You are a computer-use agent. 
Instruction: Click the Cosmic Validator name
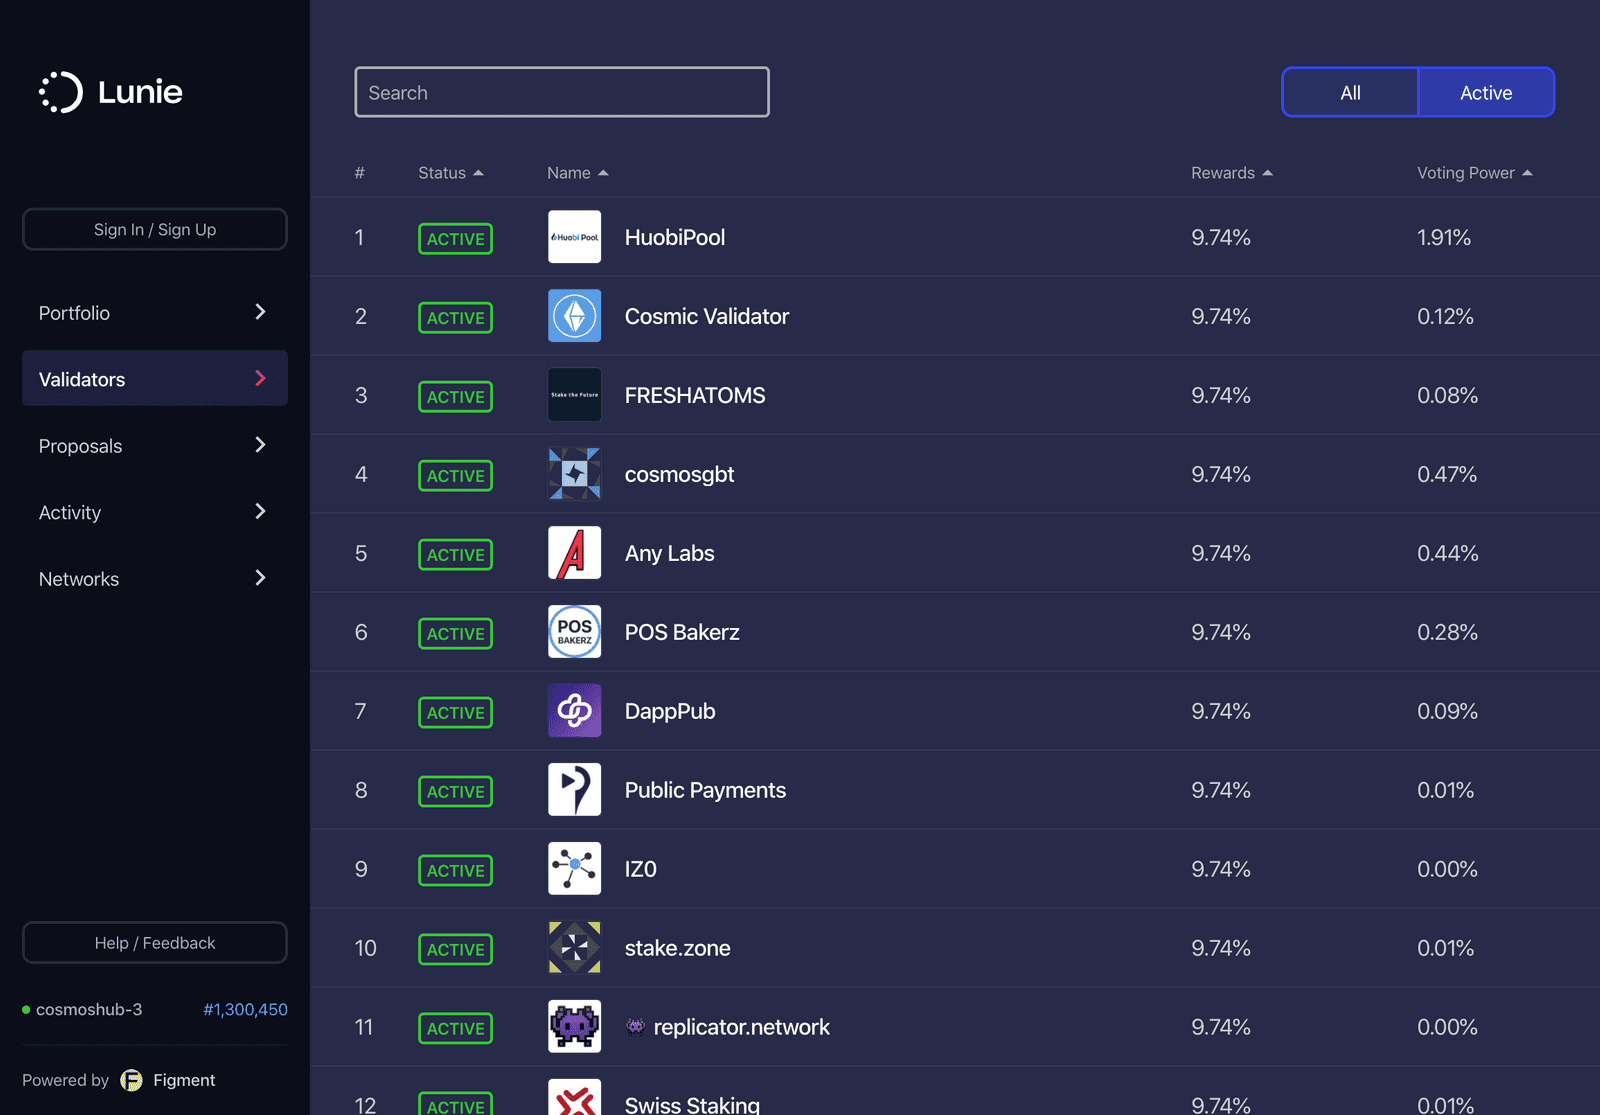click(707, 317)
